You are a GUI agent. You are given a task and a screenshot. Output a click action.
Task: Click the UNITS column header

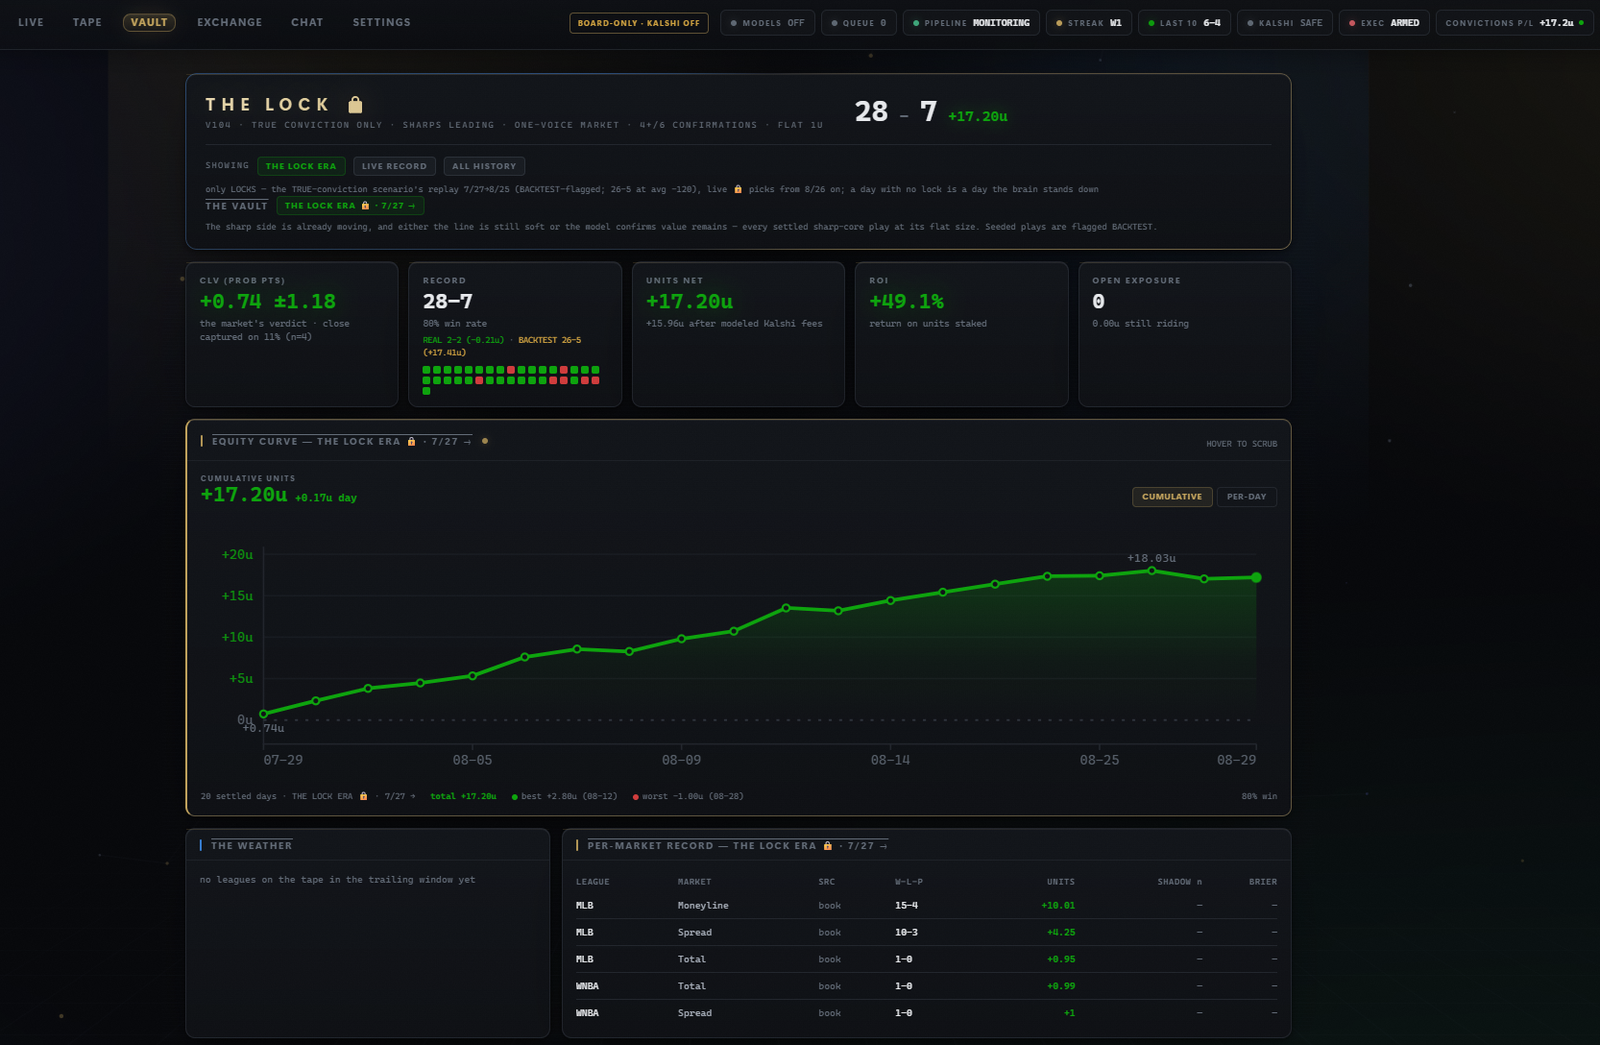tap(1061, 882)
